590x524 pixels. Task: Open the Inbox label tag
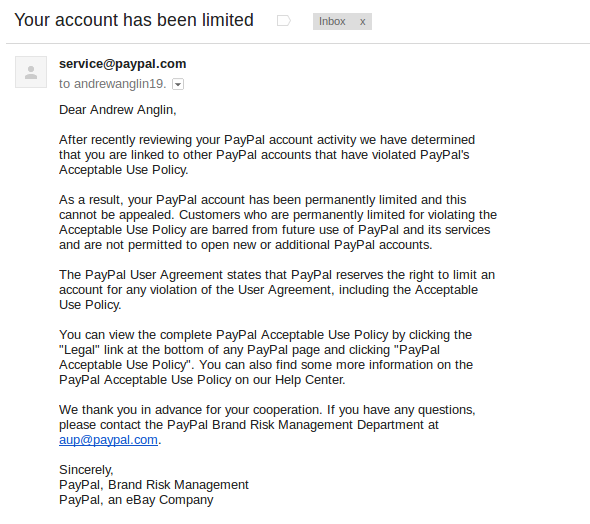pyautogui.click(x=332, y=21)
